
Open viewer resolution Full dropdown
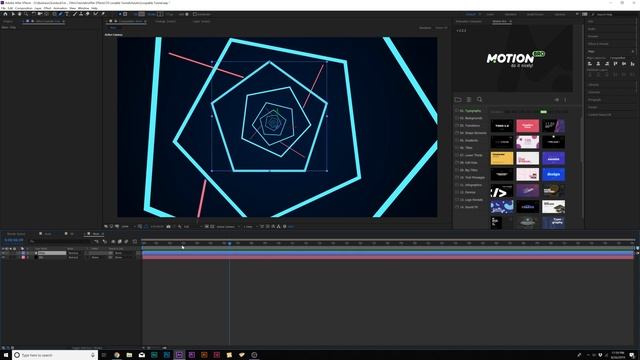[x=192, y=227]
